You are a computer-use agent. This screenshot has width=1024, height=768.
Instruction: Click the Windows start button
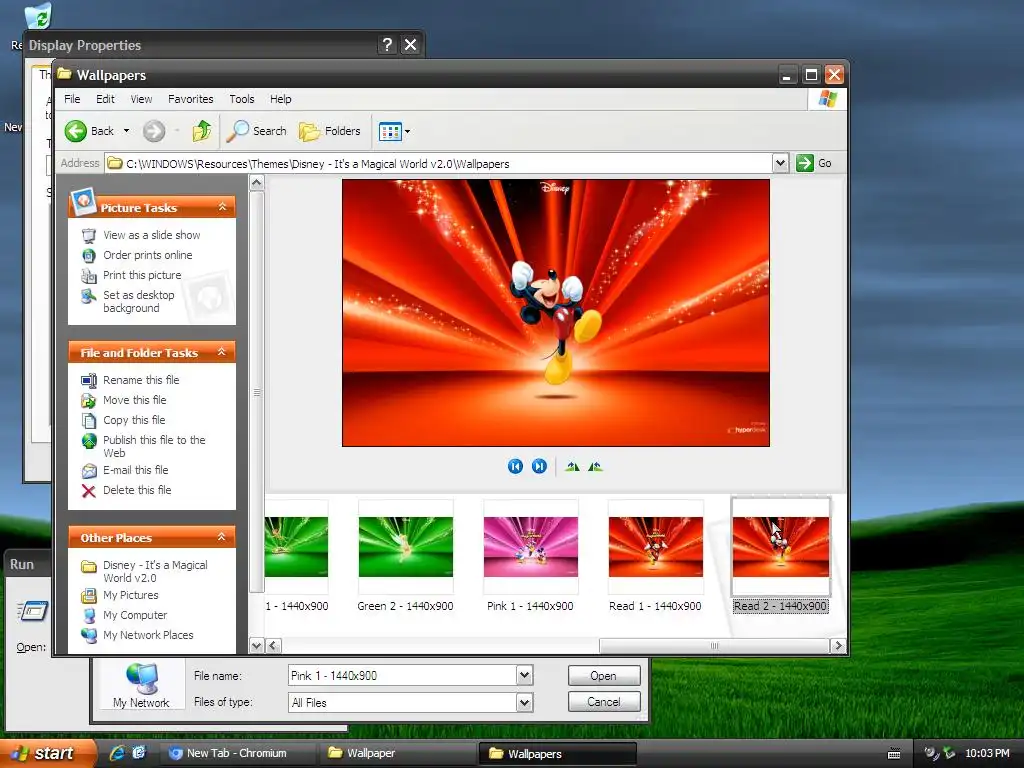point(47,753)
